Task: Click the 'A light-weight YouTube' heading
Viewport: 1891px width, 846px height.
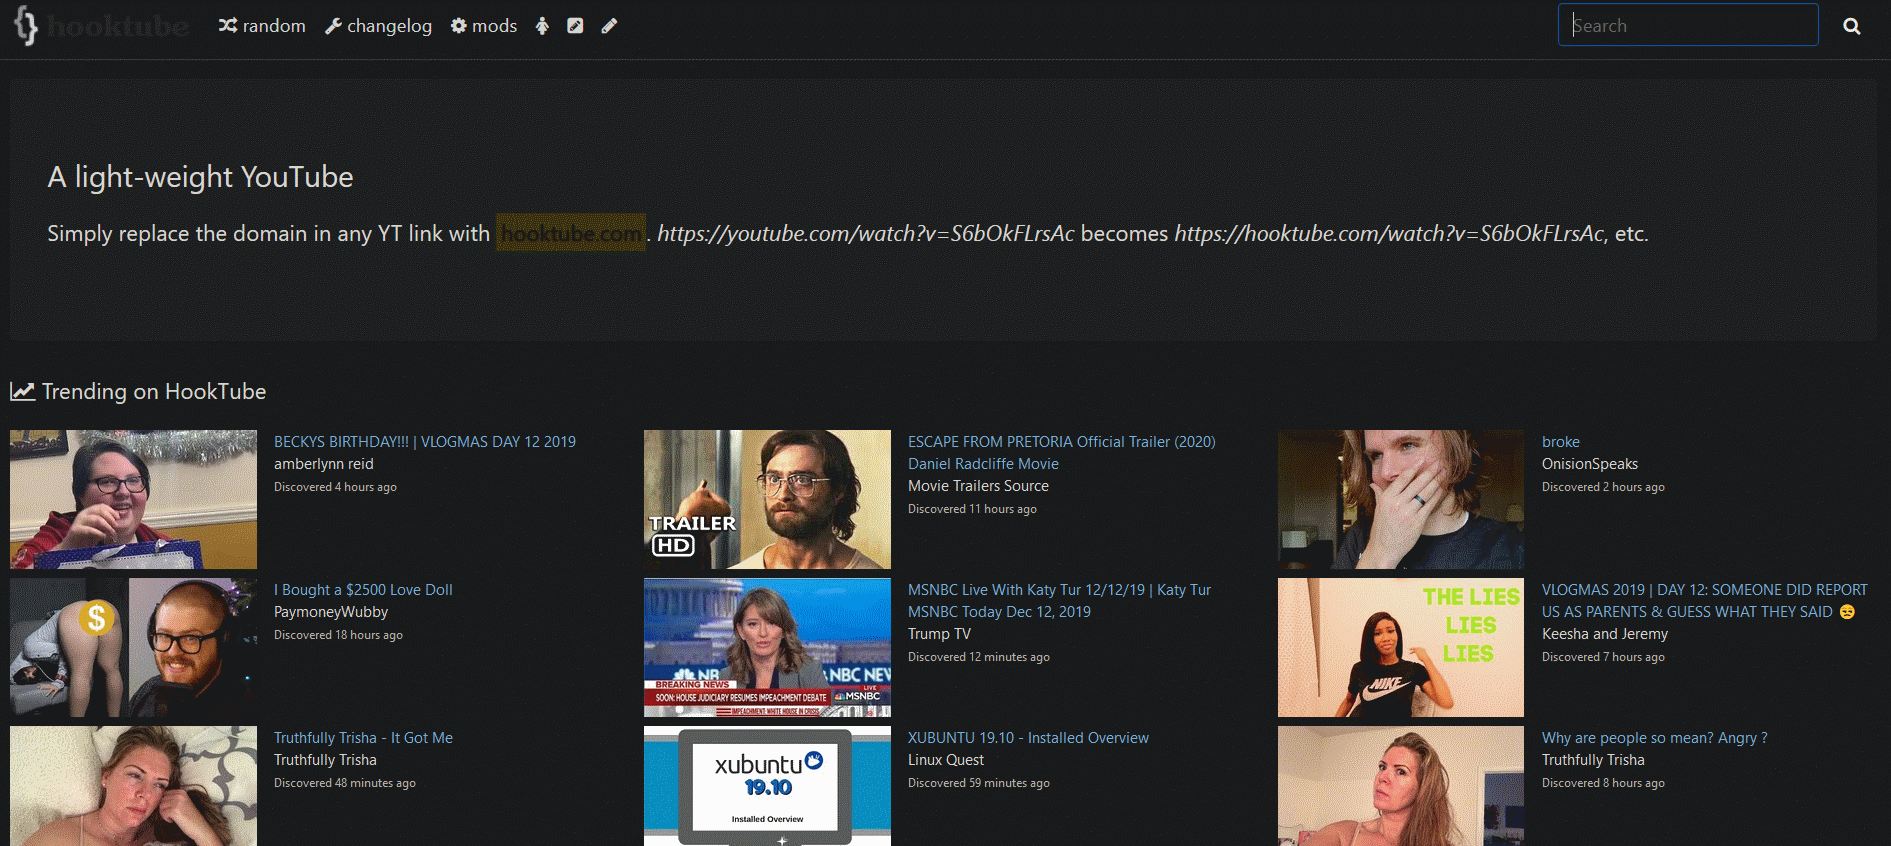Action: click(200, 177)
